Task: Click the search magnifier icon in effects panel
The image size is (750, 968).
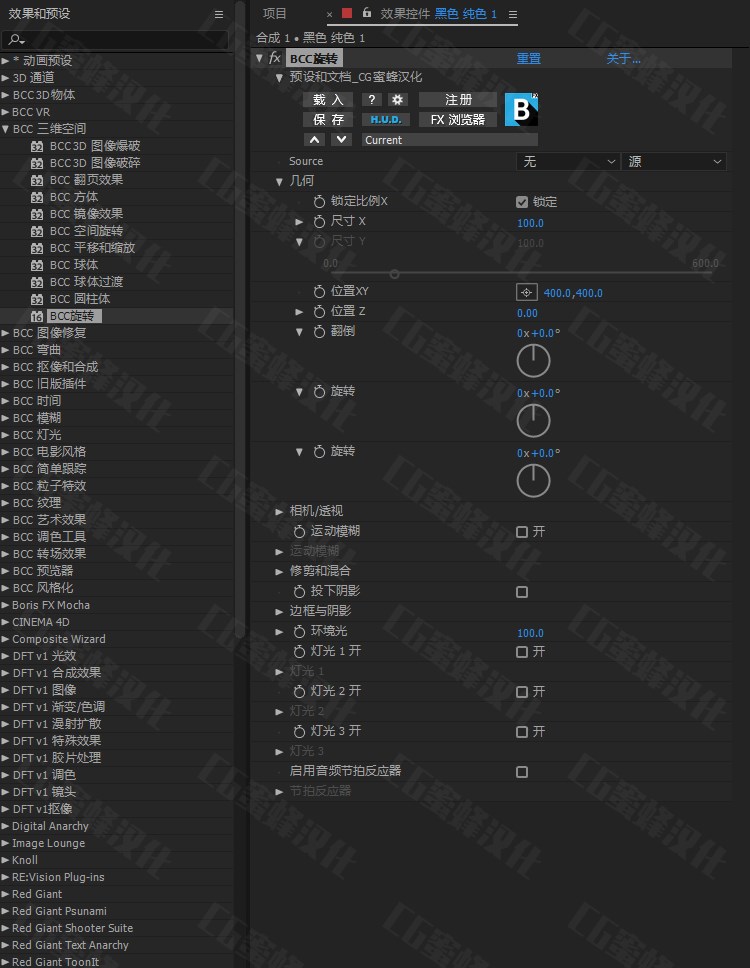Action: pos(16,40)
